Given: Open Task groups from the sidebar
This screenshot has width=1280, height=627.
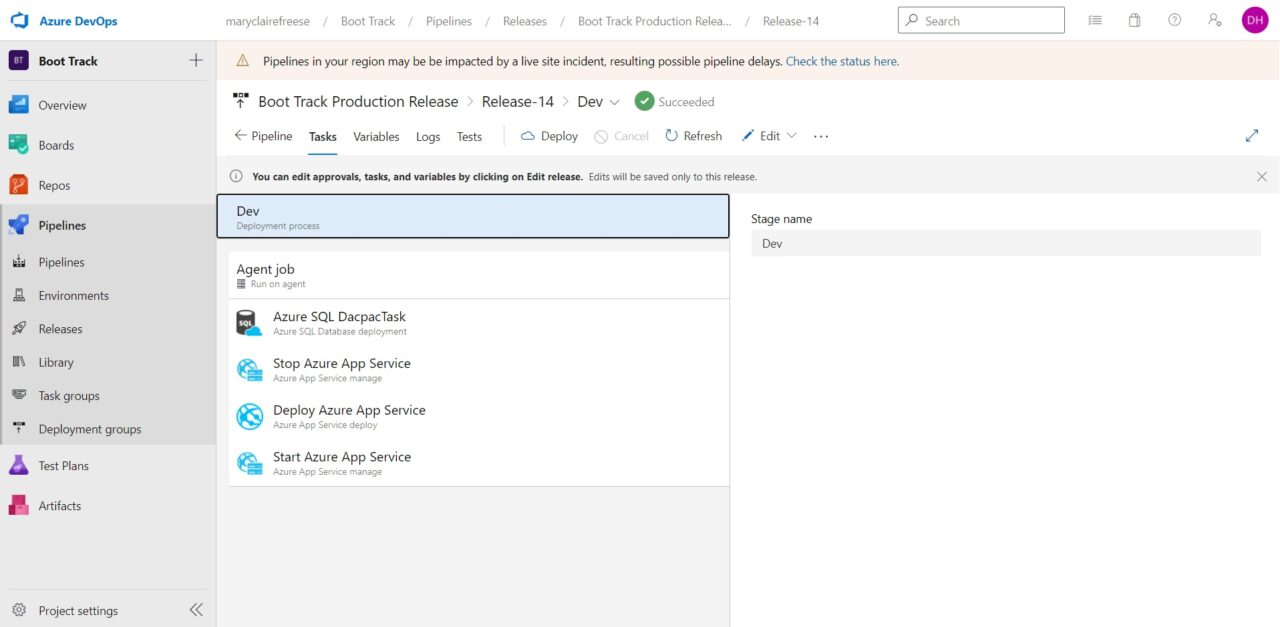Looking at the screenshot, I should pyautogui.click(x=69, y=395).
